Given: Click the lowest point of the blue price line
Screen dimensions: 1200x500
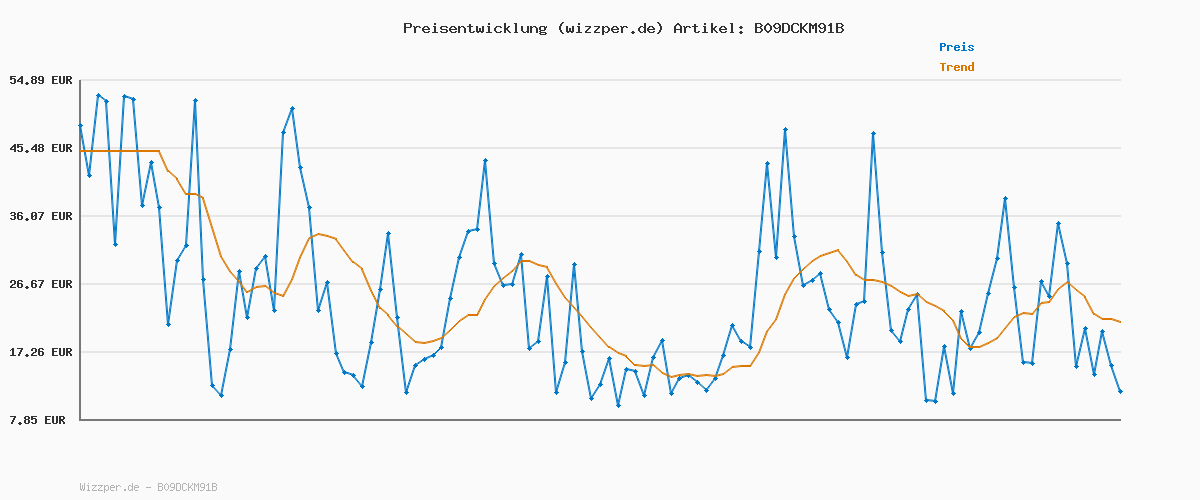Looking at the screenshot, I should 618,405.
